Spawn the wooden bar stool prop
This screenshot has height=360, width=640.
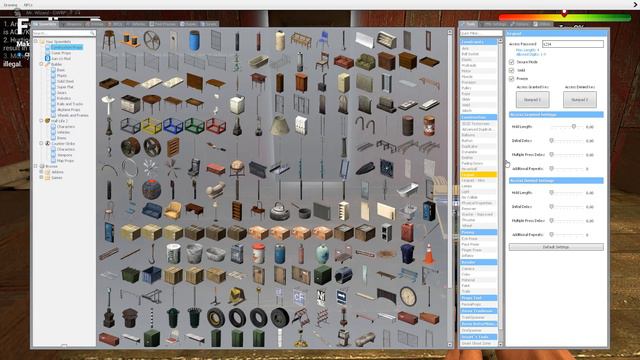(109, 40)
